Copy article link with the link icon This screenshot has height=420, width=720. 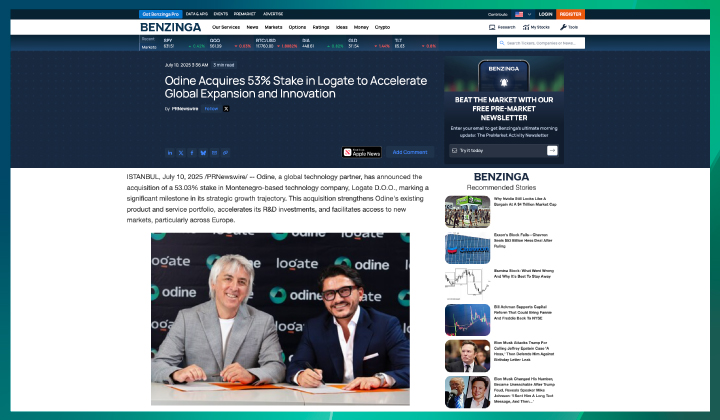coord(225,153)
